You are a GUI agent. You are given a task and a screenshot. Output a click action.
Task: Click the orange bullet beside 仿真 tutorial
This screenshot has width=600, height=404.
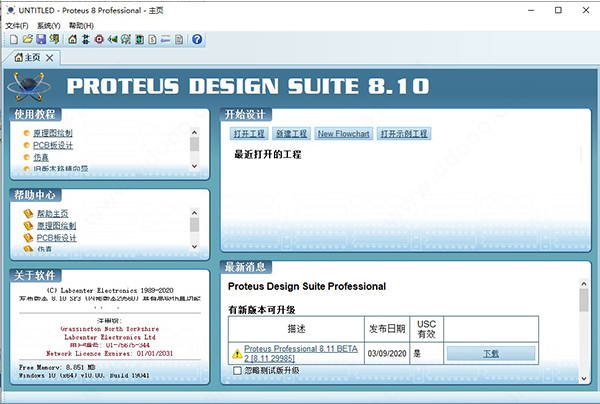point(26,157)
